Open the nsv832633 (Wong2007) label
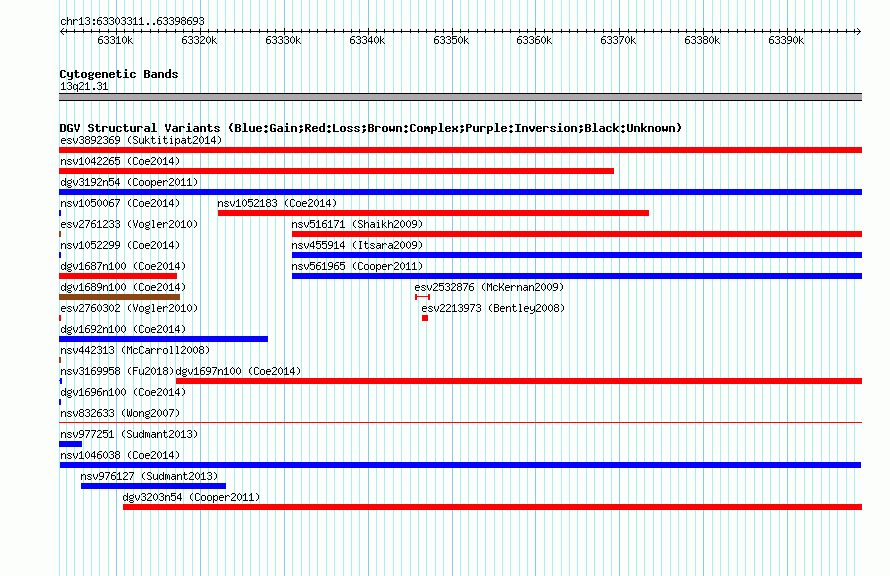This screenshot has width=890, height=576. coord(120,413)
